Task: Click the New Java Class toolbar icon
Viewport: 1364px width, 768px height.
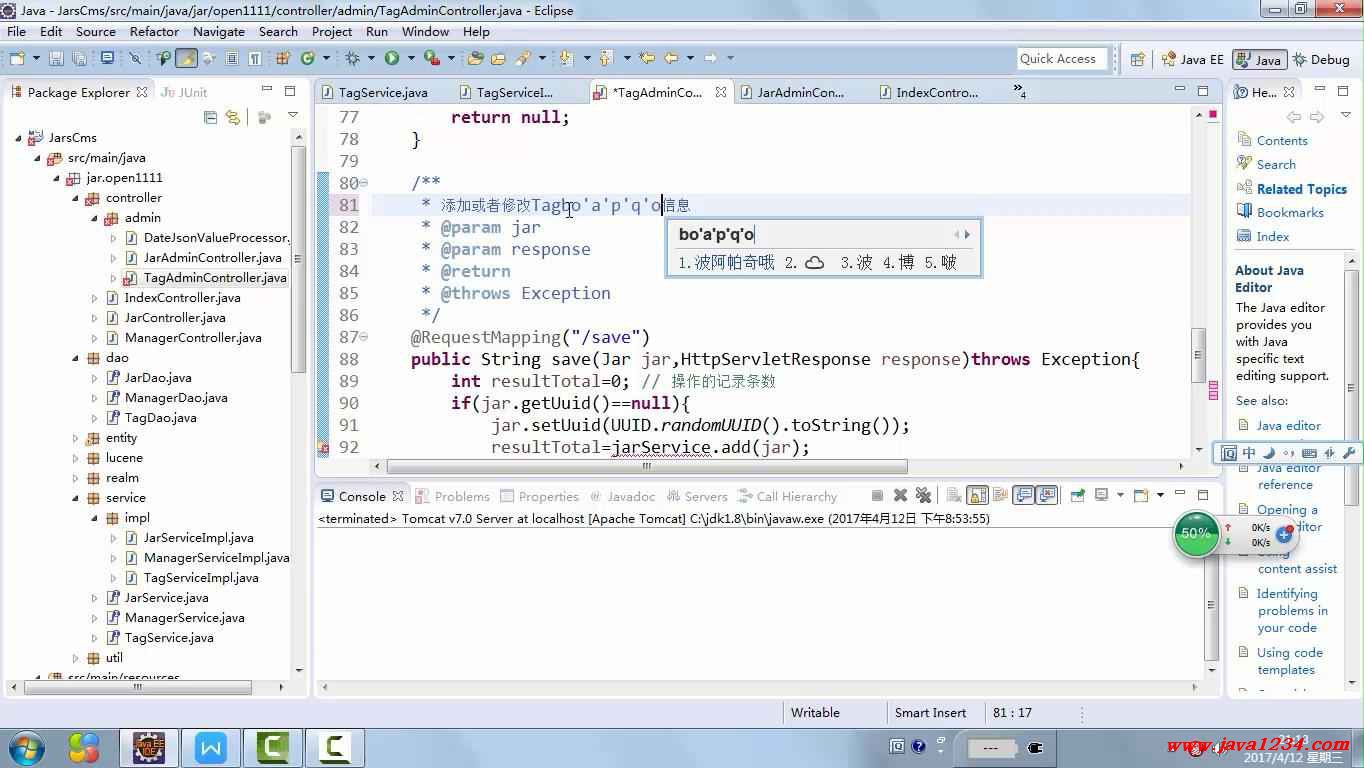Action: point(308,59)
